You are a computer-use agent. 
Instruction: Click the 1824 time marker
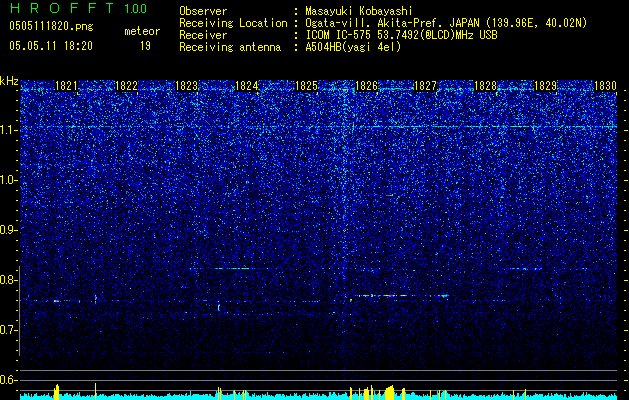coord(246,86)
